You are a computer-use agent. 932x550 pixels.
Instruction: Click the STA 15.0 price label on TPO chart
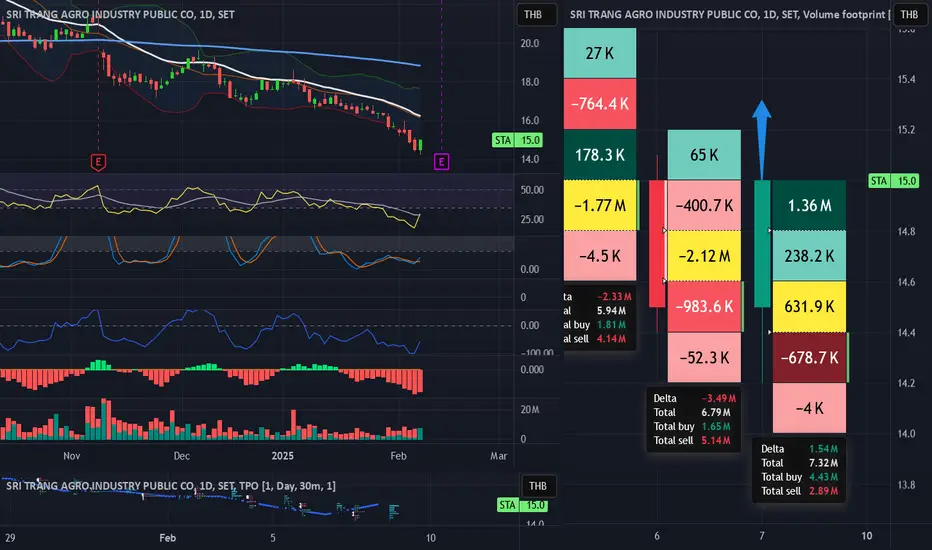[522, 505]
